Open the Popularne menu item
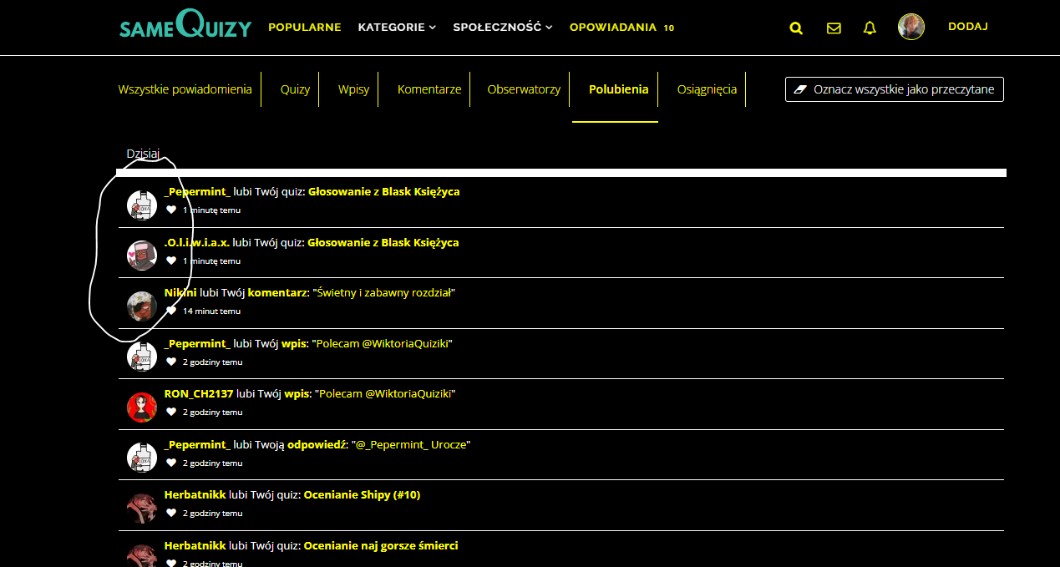 point(304,27)
